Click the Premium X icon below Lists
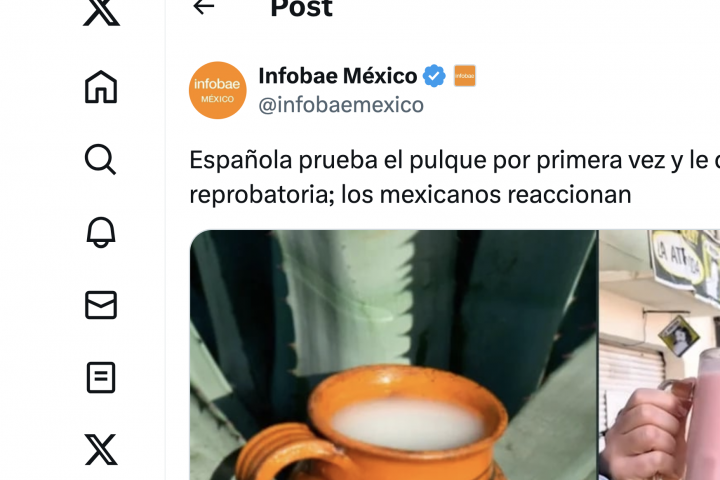This screenshot has height=480, width=720. coord(101,450)
